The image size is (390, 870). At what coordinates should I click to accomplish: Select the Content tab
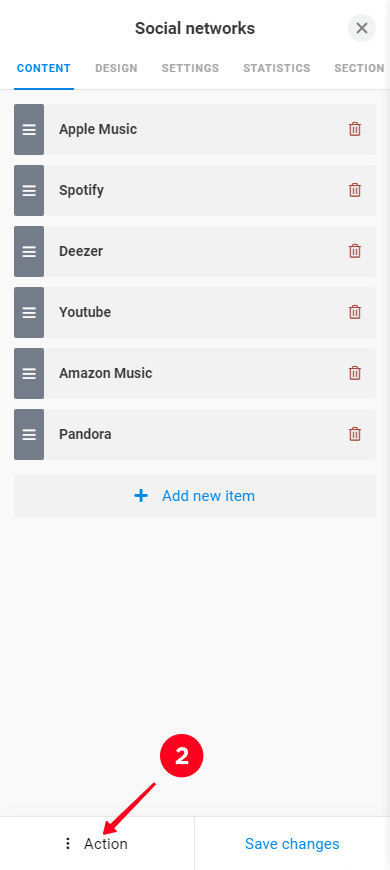coord(44,68)
